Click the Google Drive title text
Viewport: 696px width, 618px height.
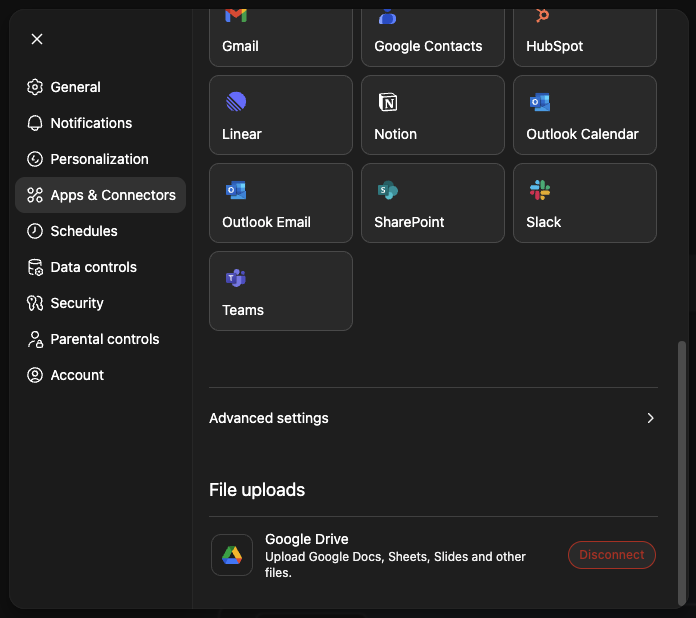click(x=307, y=539)
